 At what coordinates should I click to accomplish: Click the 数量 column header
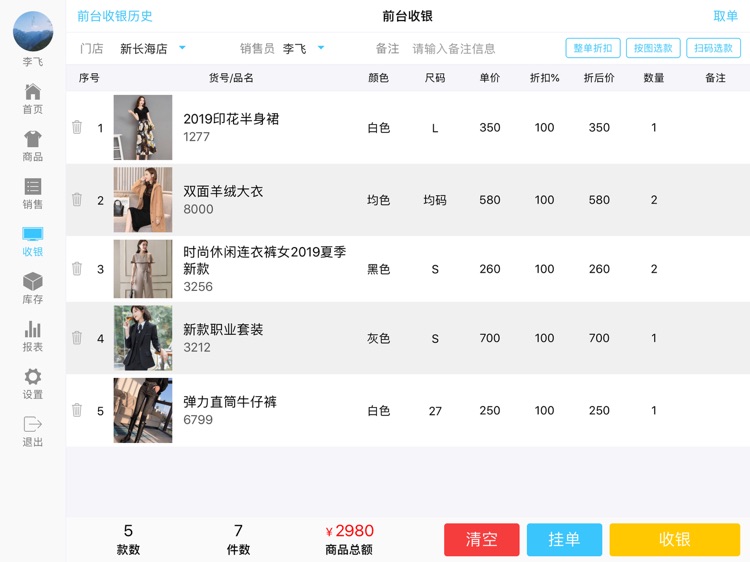653,77
